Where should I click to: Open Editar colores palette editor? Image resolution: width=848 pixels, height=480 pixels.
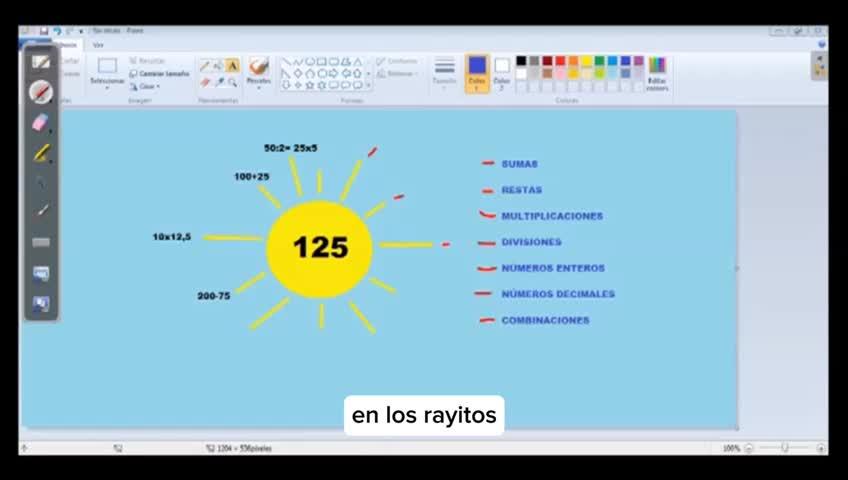pos(657,73)
